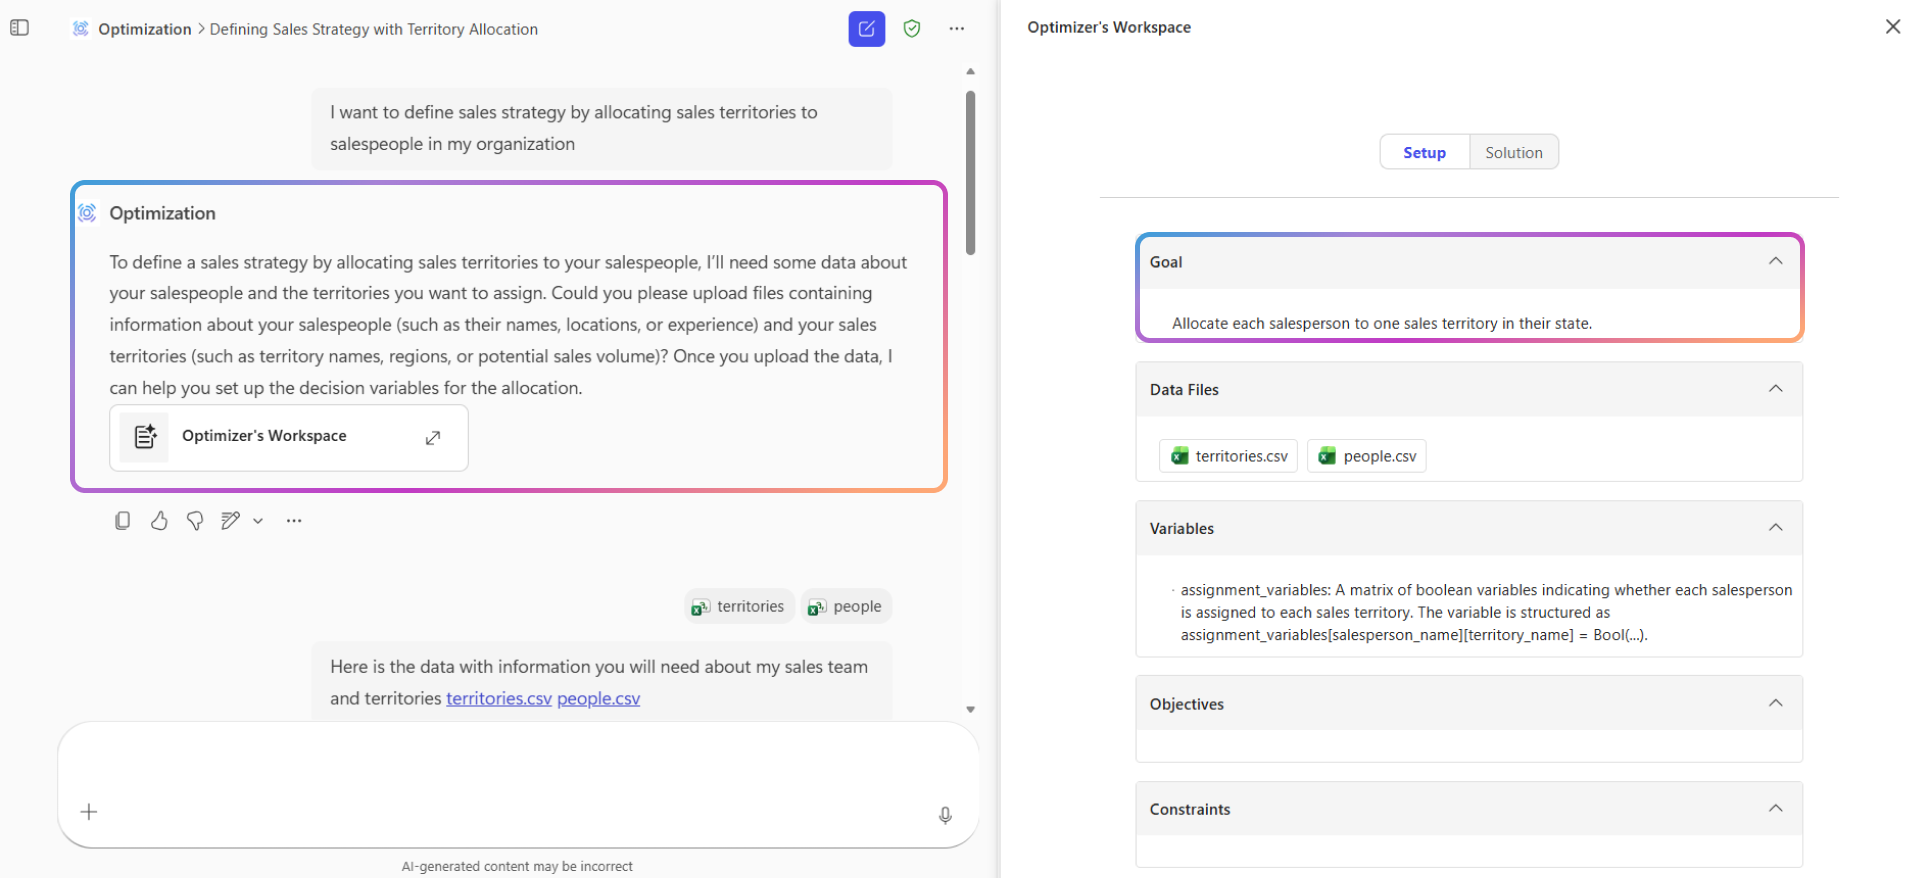The height and width of the screenshot is (878, 1920).
Task: Collapse the Variables section
Action: click(1775, 528)
